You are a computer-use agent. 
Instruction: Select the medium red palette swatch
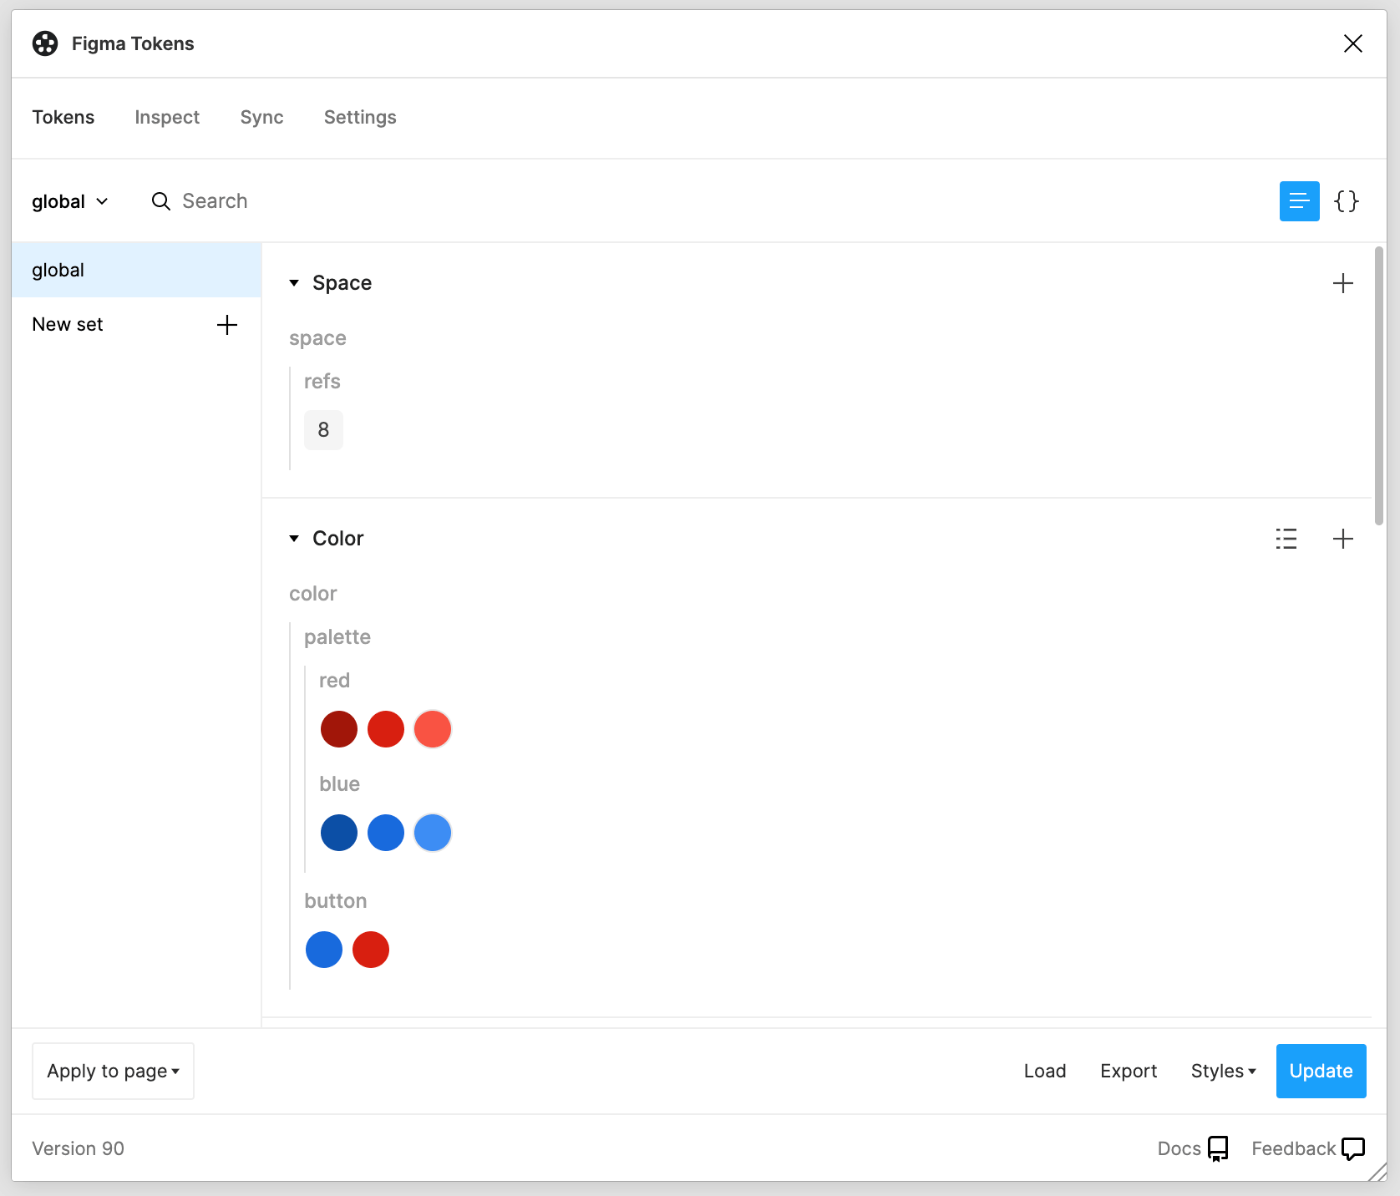(x=386, y=729)
